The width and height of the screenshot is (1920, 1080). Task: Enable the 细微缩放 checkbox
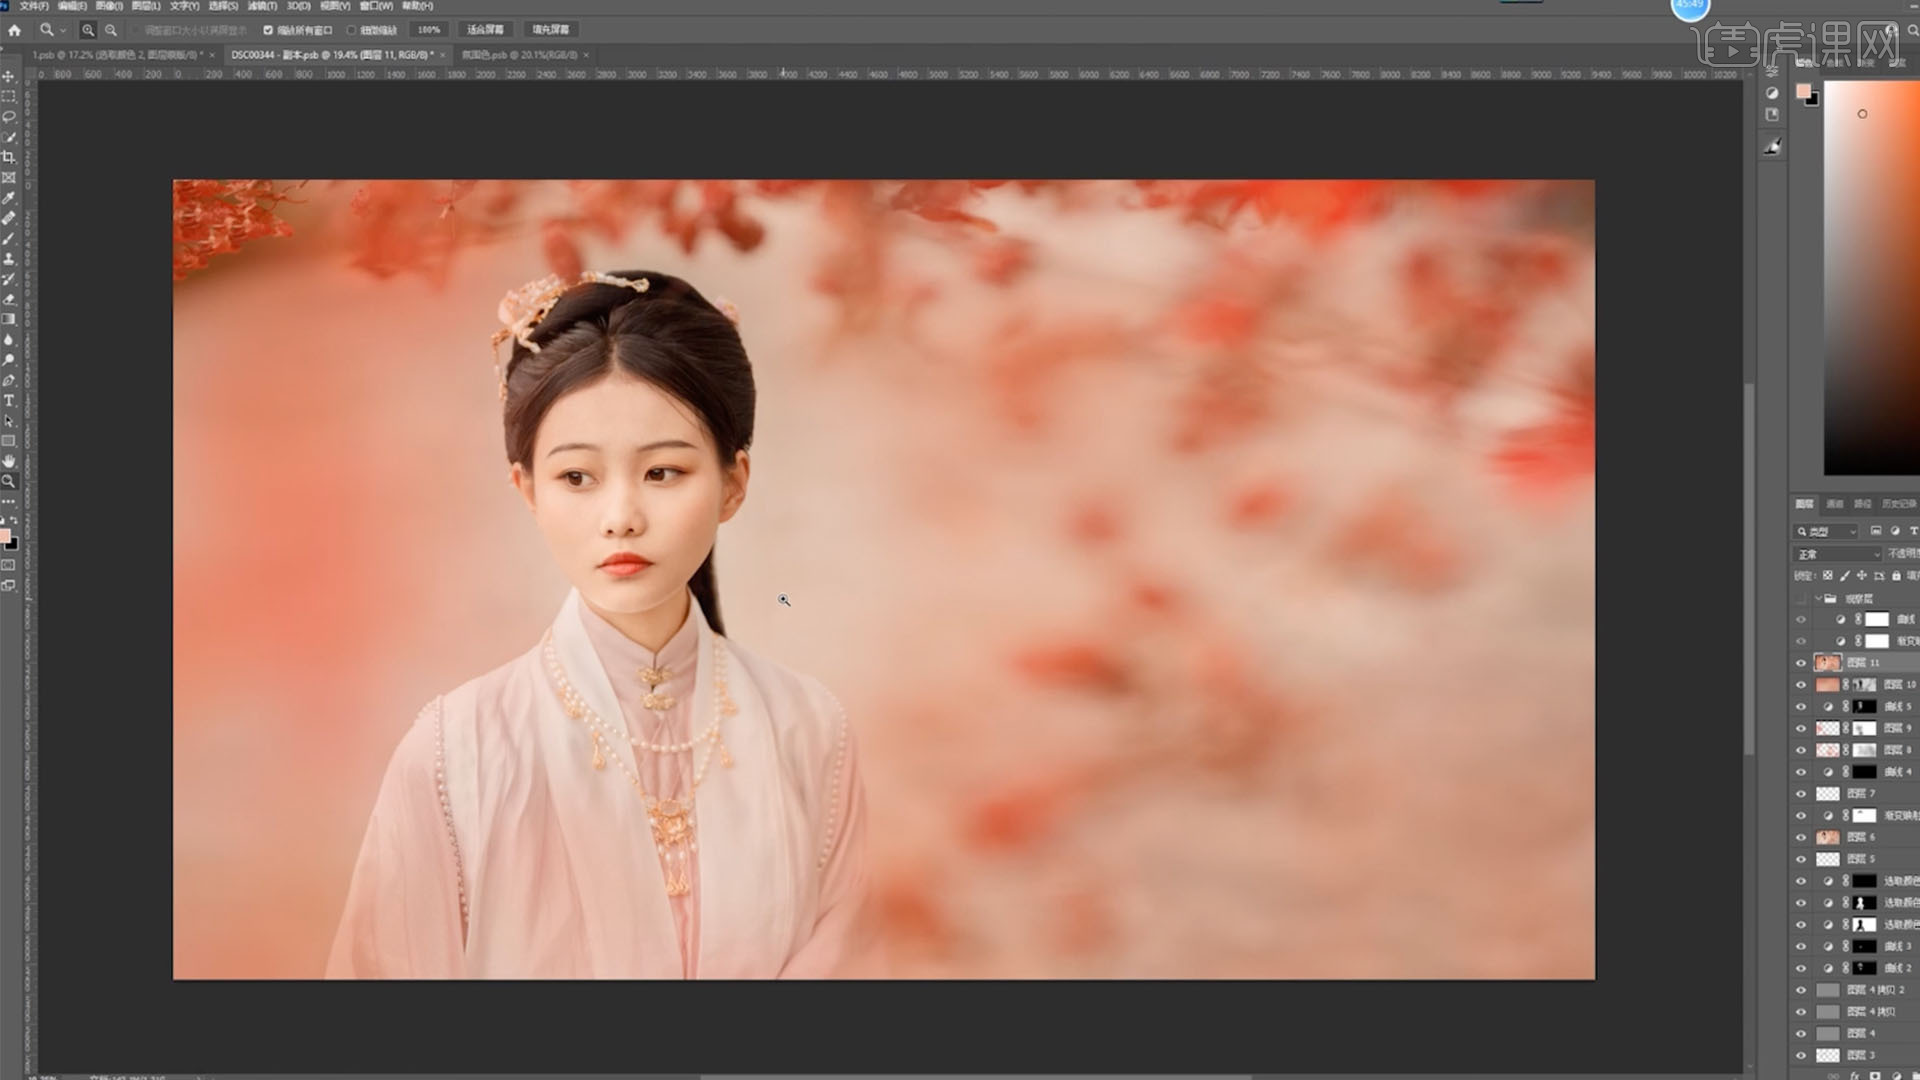click(x=352, y=30)
